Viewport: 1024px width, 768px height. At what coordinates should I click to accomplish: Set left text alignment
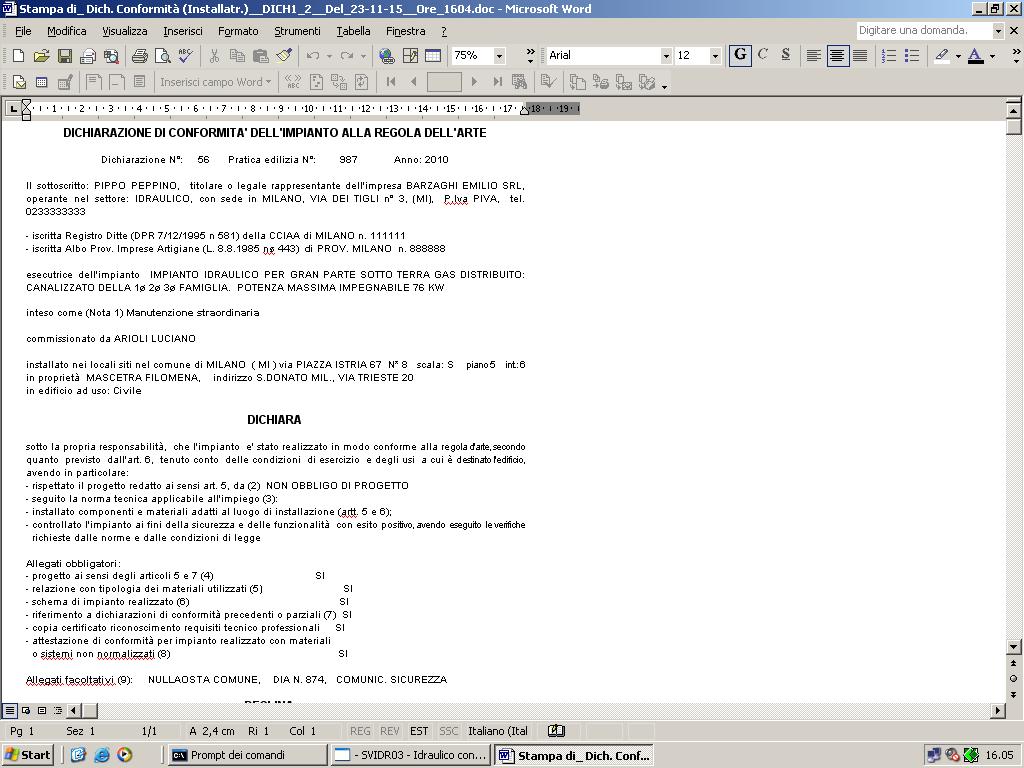pyautogui.click(x=814, y=56)
